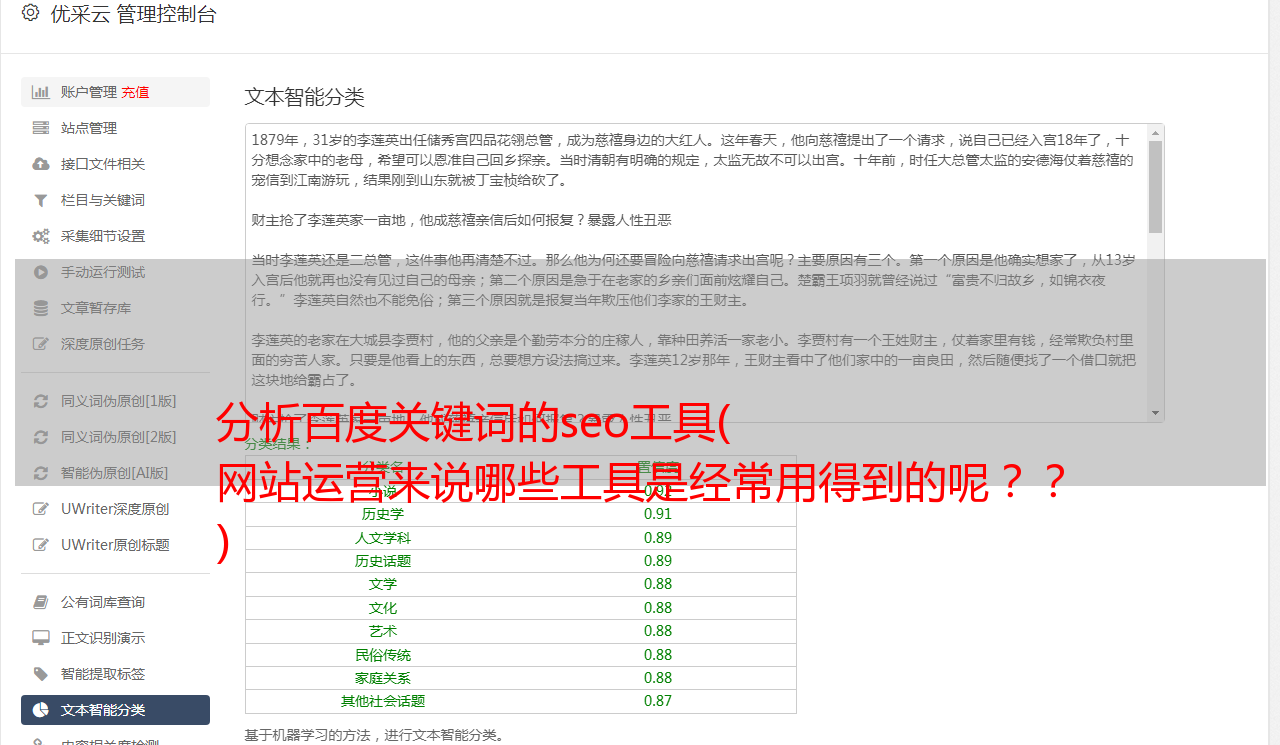Viewport: 1280px width, 745px height.
Task: Select the 0.91 confidence value
Action: coord(658,514)
